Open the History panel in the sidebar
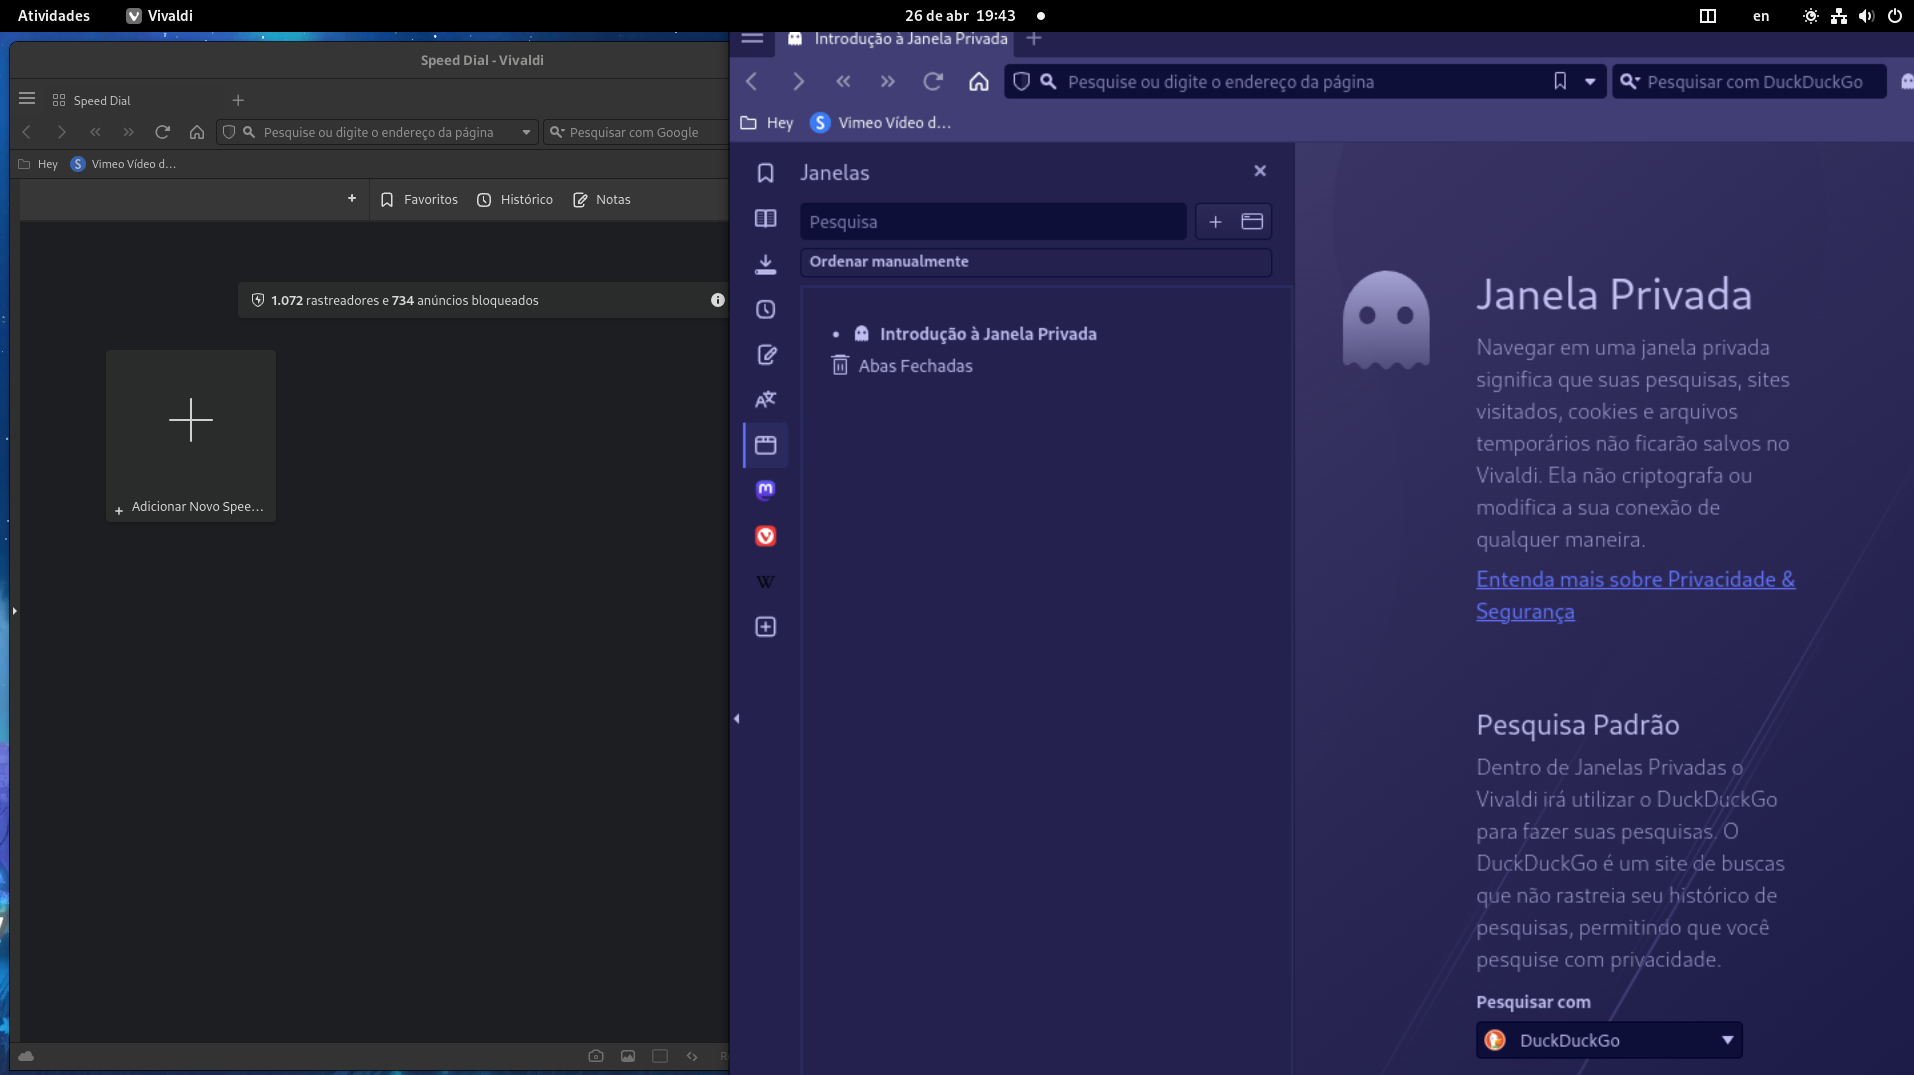This screenshot has width=1914, height=1075. [x=765, y=309]
